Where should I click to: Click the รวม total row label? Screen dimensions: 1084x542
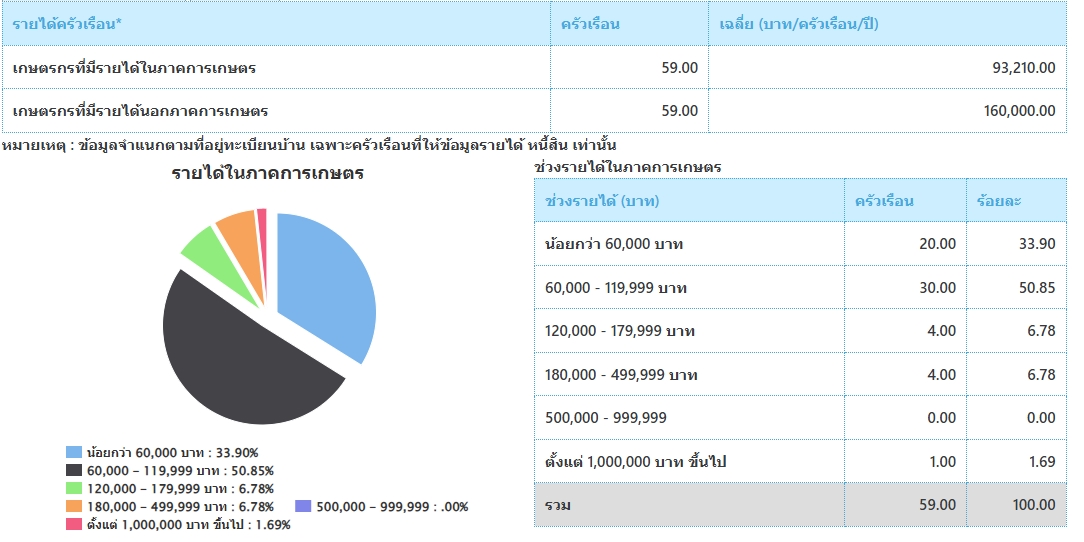pyautogui.click(x=558, y=505)
